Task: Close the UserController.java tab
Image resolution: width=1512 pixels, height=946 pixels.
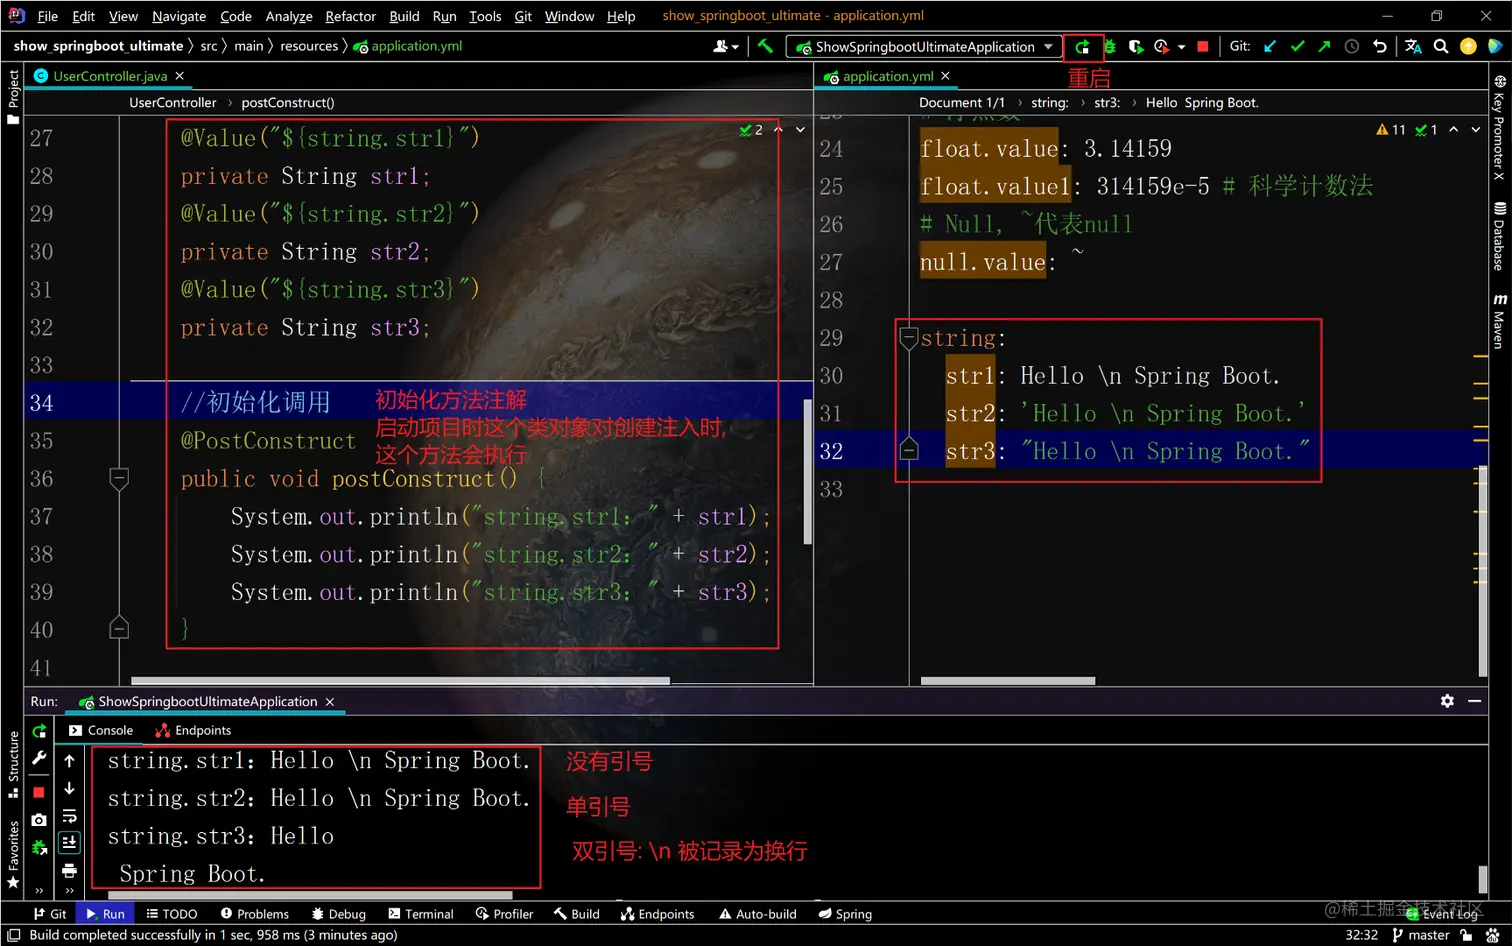Action: [x=180, y=76]
